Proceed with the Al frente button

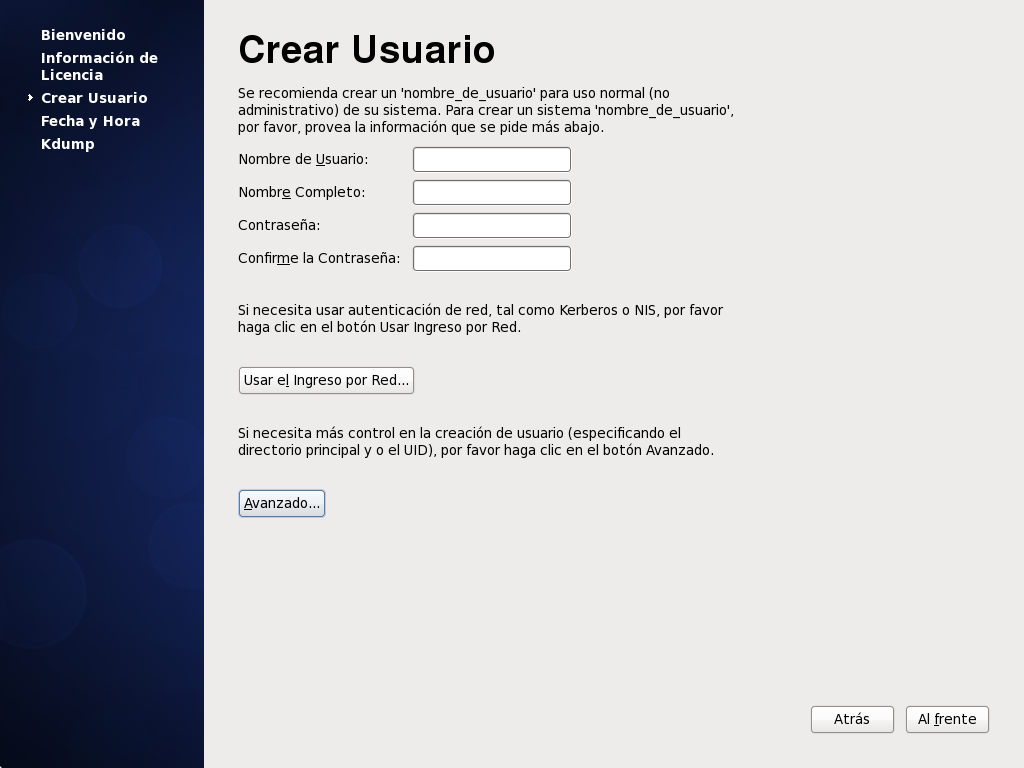click(x=947, y=720)
